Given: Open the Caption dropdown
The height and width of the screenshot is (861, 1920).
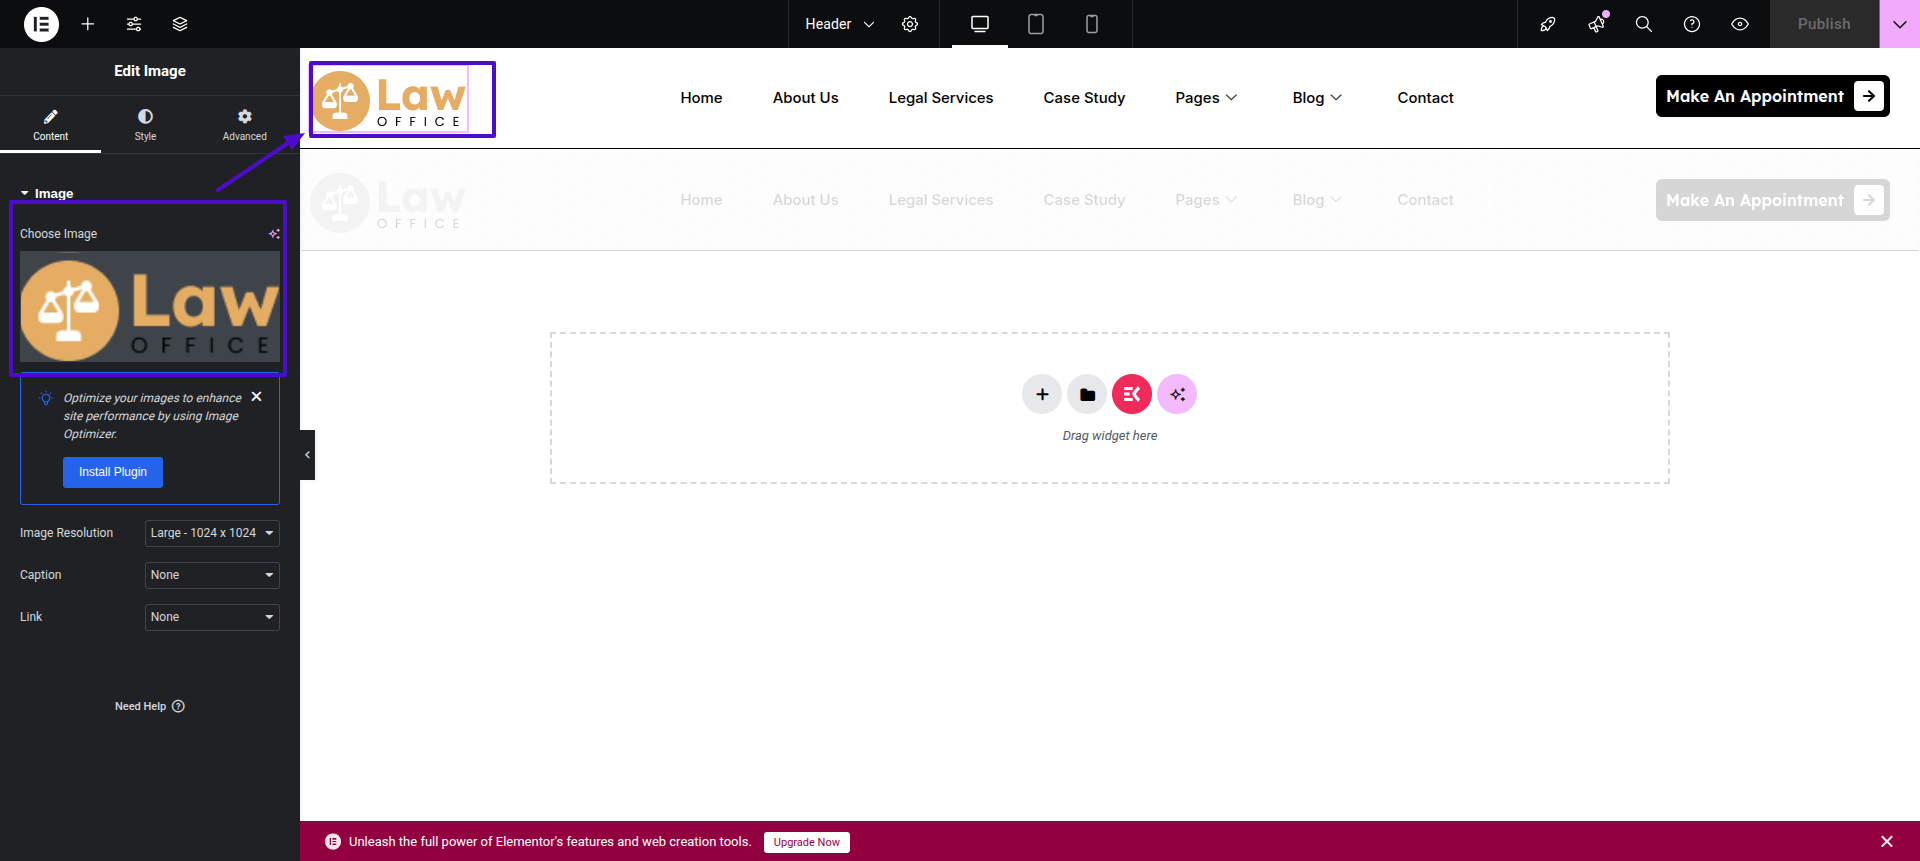Looking at the screenshot, I should (x=212, y=575).
